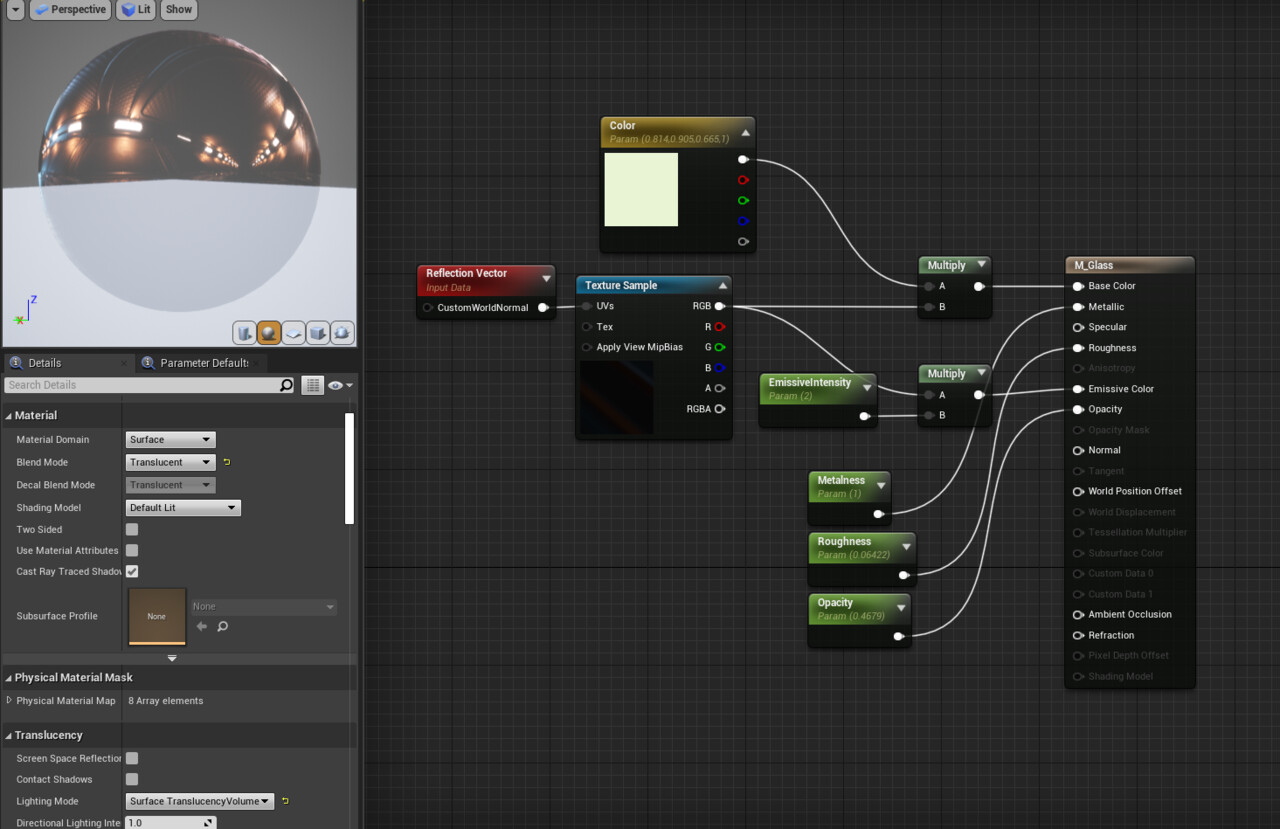Switch preview to the cube mesh
This screenshot has height=829, width=1280.
[x=318, y=333]
